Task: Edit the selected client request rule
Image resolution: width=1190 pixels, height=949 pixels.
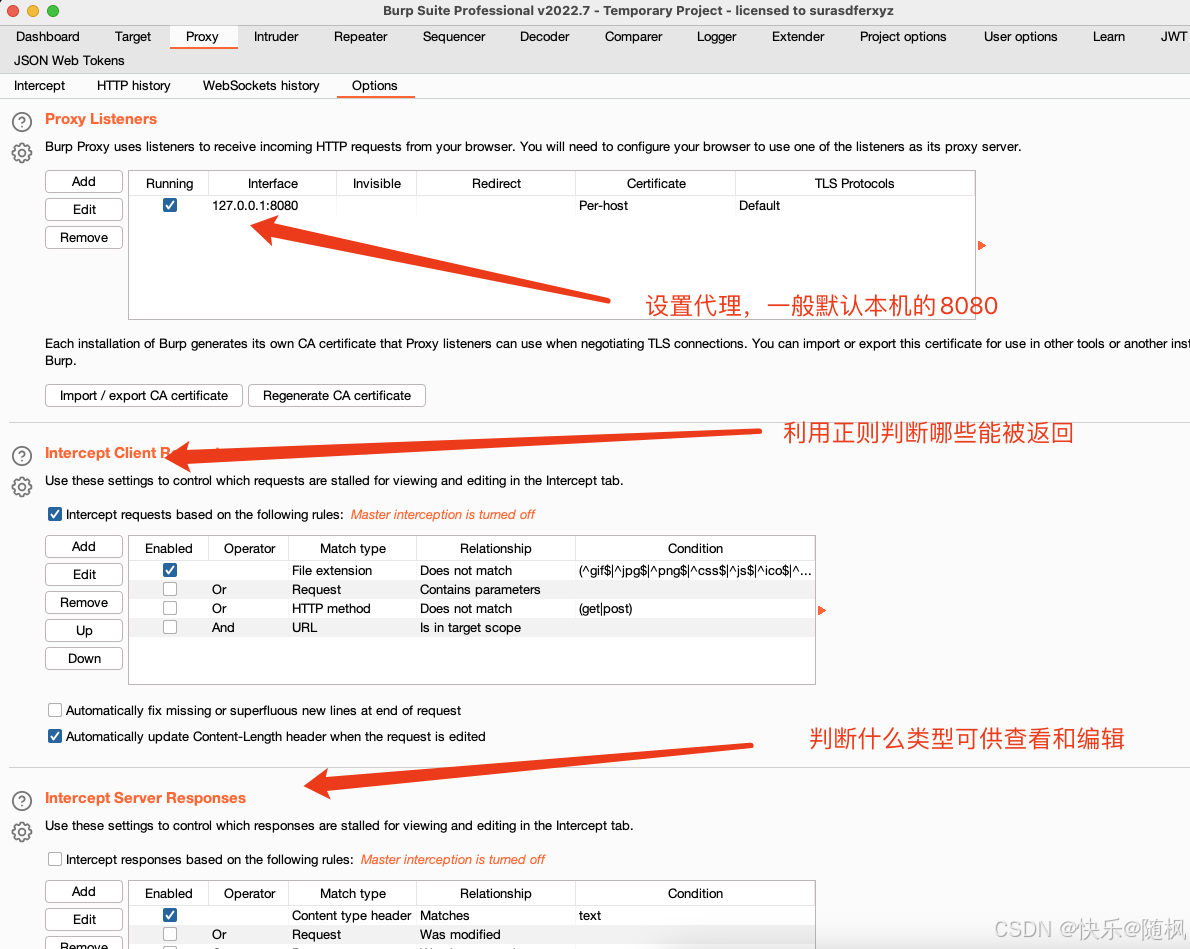Action: pos(83,575)
